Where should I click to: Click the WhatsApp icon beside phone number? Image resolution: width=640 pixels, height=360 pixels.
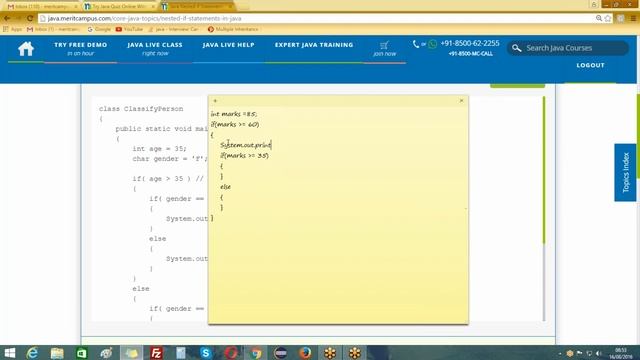point(433,44)
